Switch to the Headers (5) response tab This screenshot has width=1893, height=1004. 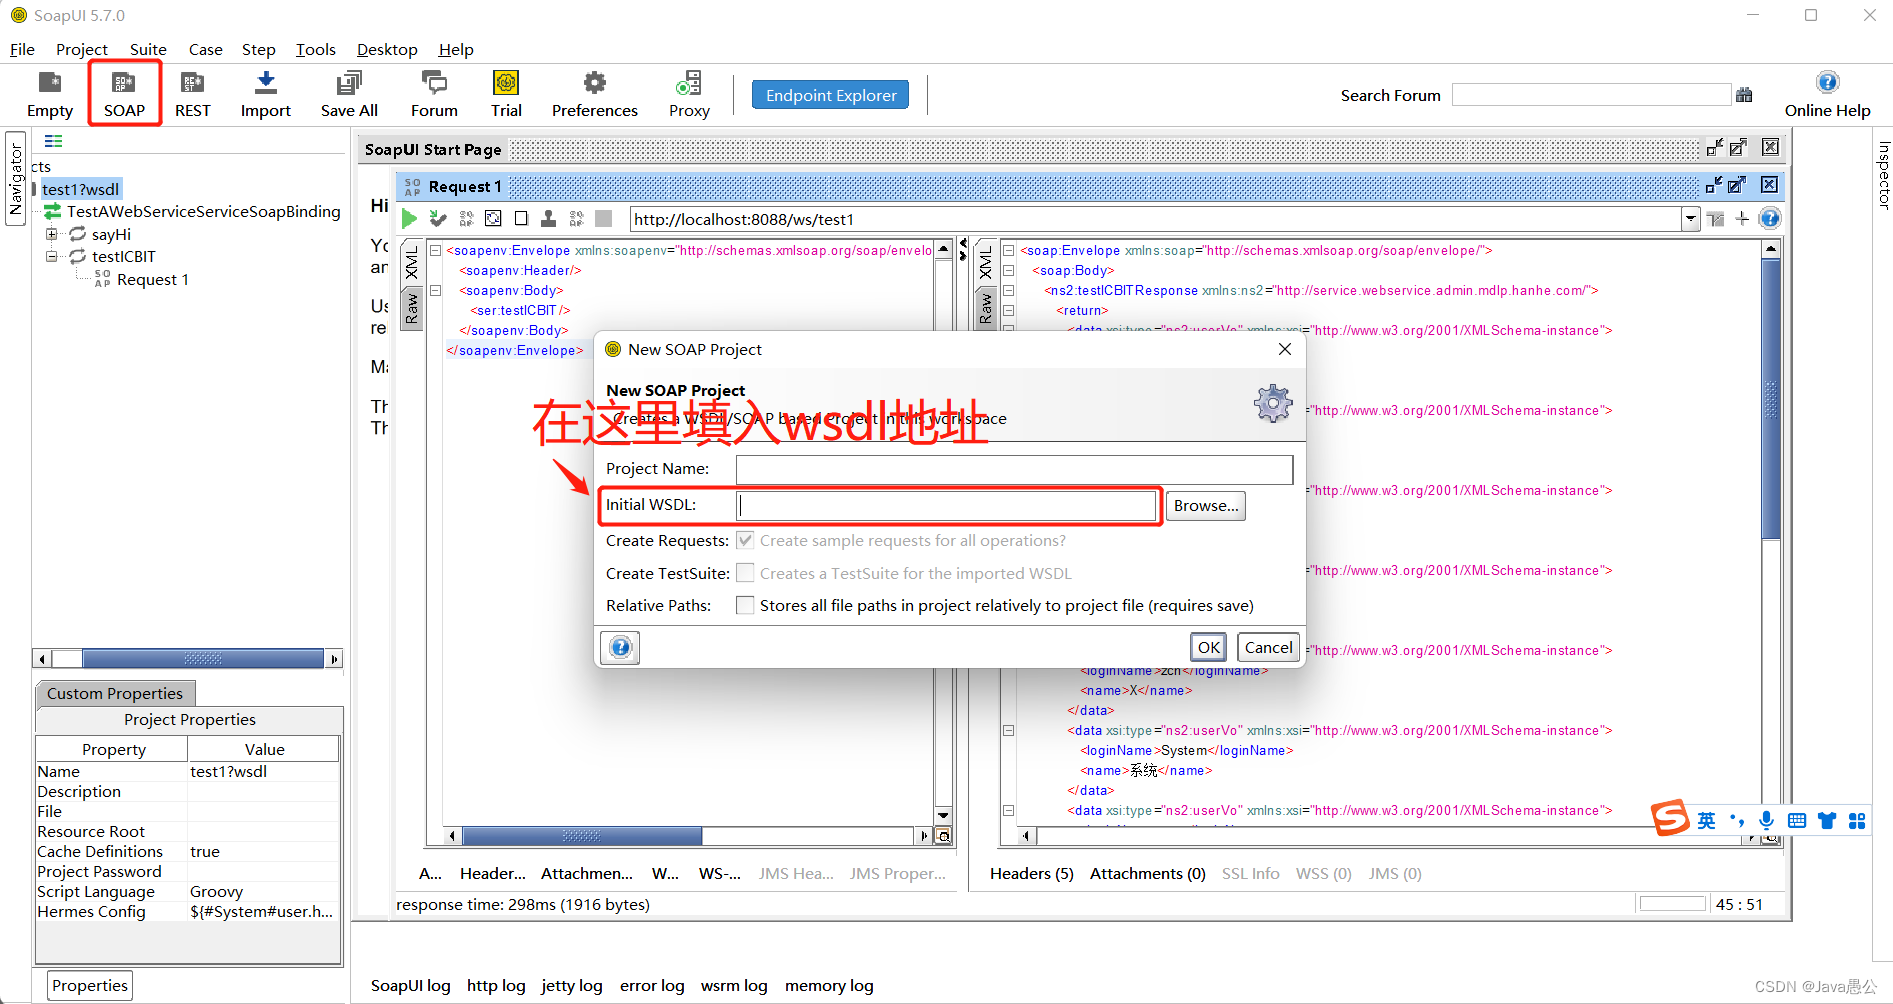[1031, 873]
